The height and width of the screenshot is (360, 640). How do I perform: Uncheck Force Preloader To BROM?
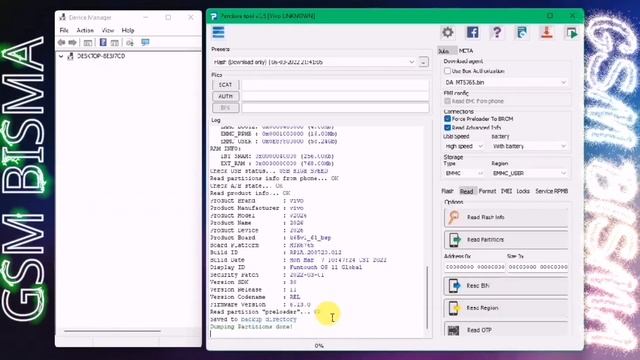click(x=447, y=119)
